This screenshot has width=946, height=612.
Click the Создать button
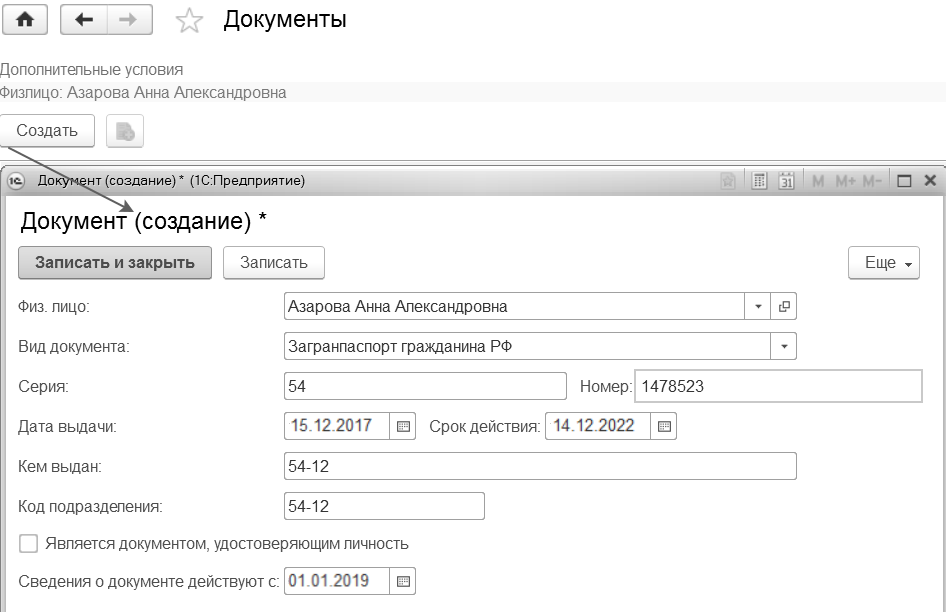pyautogui.click(x=47, y=131)
